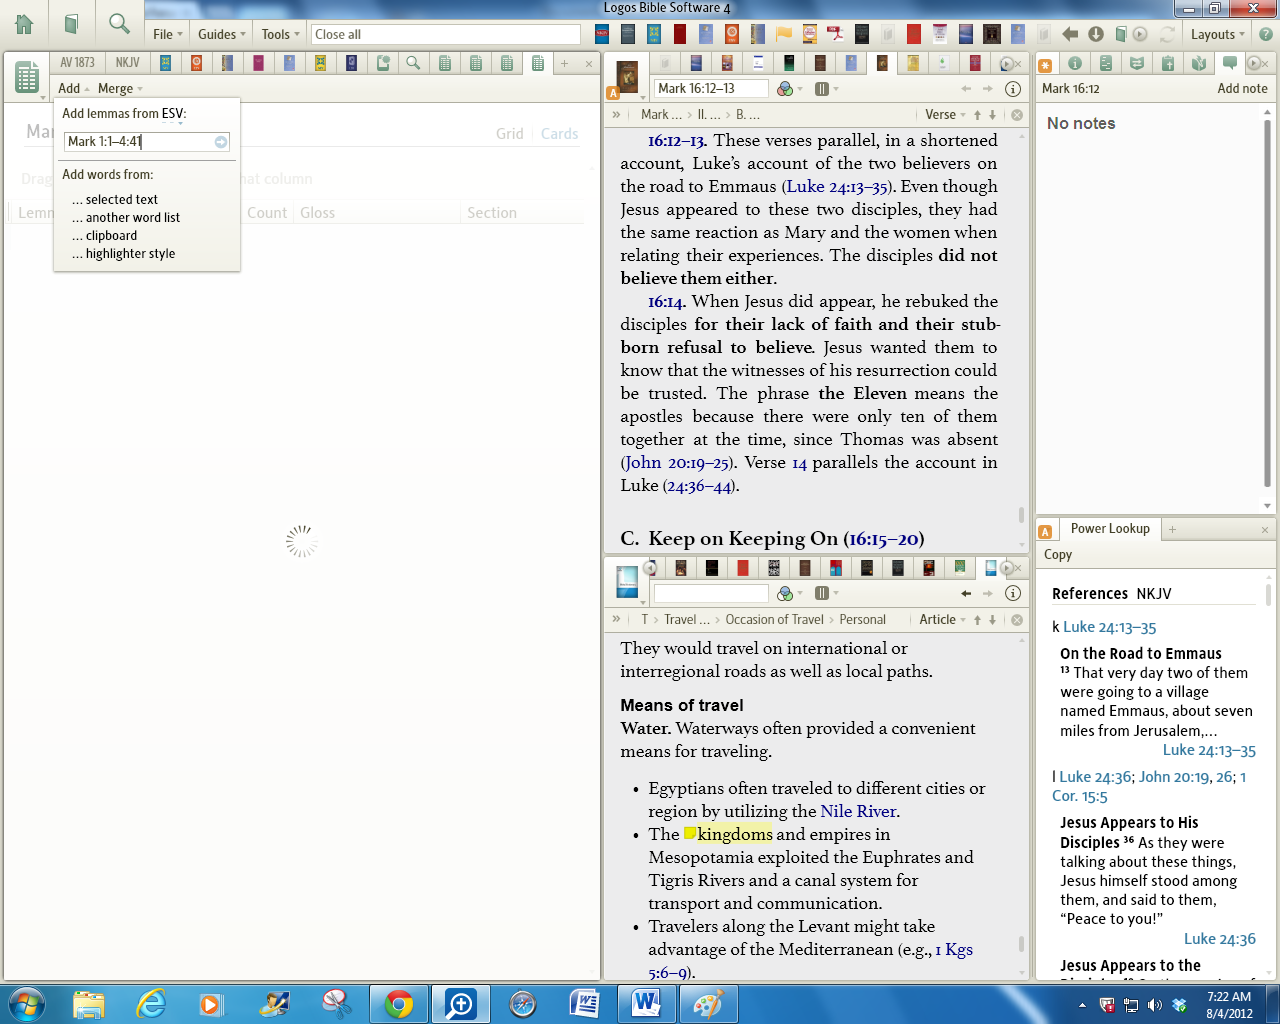Switch word list to Cards view
The image size is (1280, 1024).
(x=559, y=134)
